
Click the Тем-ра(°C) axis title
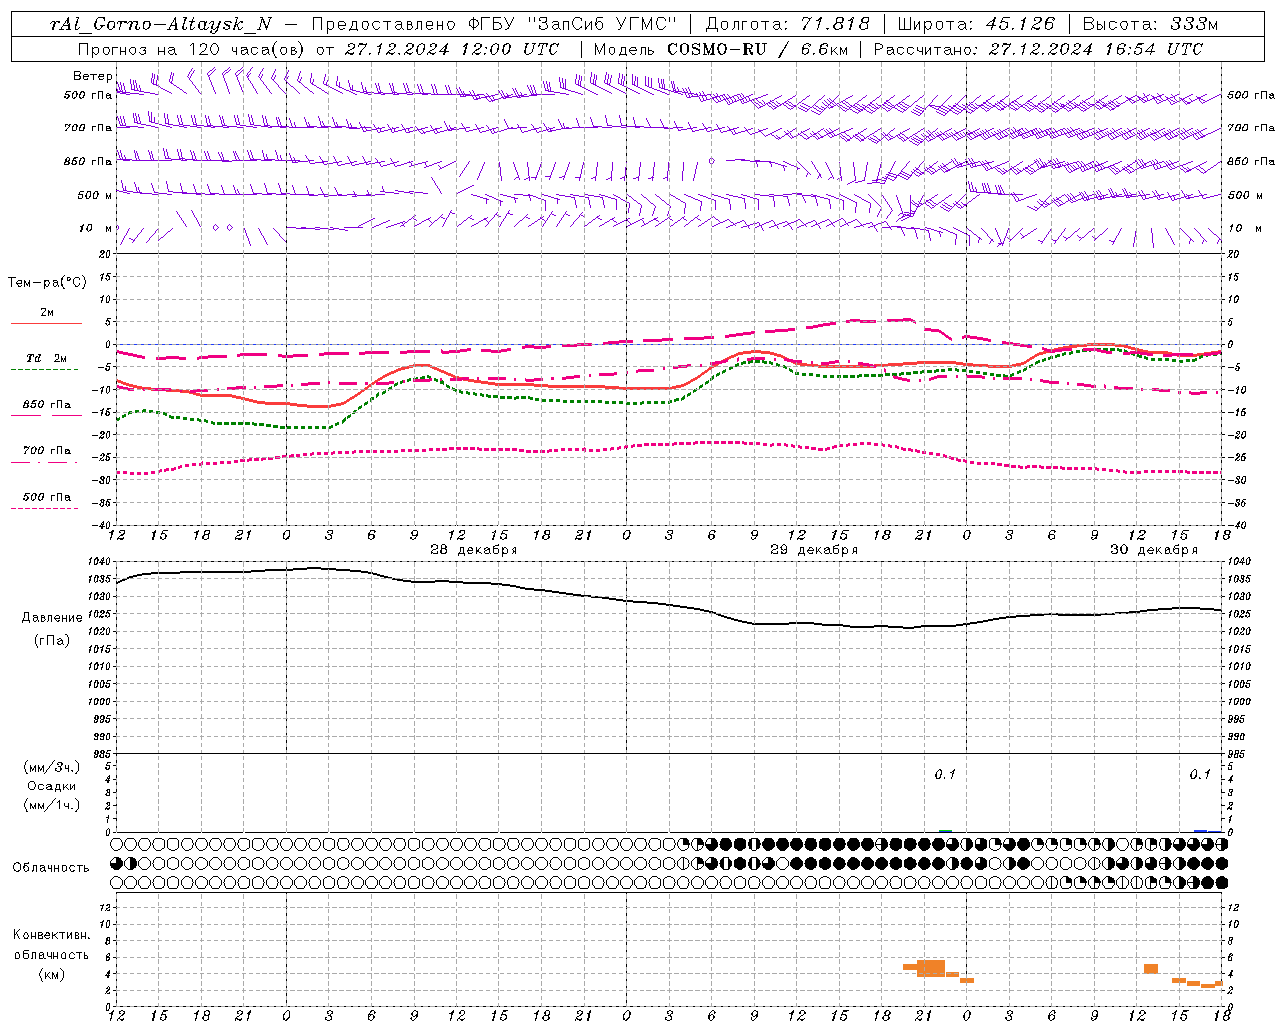(x=47, y=283)
